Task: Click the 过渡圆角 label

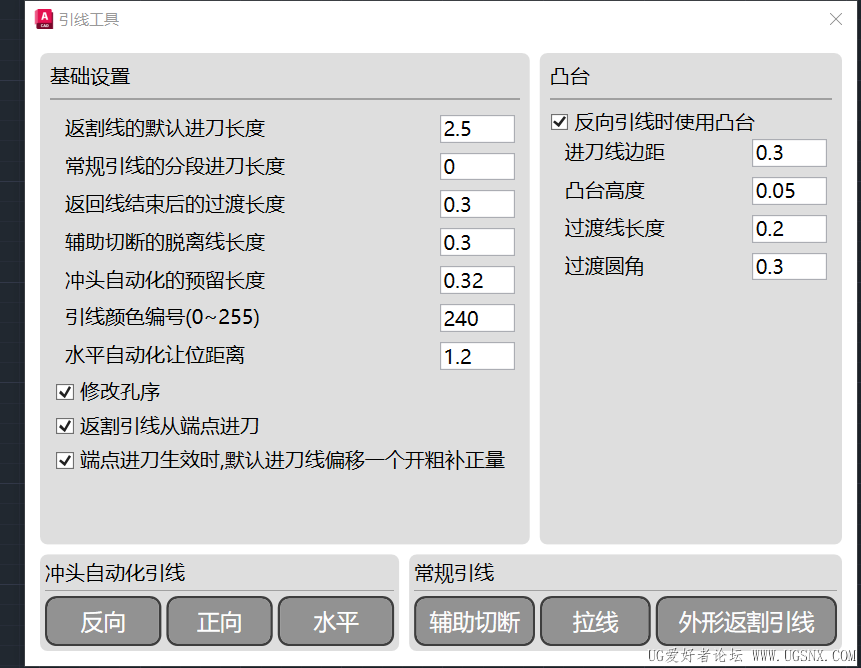Action: tap(605, 266)
